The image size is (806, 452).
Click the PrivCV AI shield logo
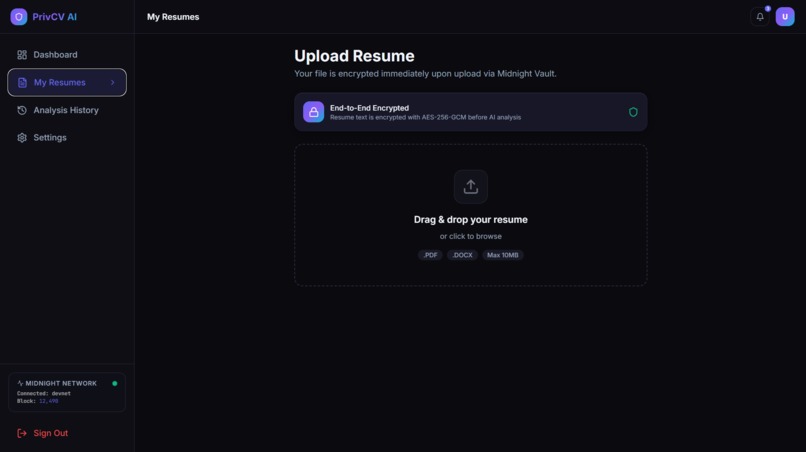pos(19,17)
